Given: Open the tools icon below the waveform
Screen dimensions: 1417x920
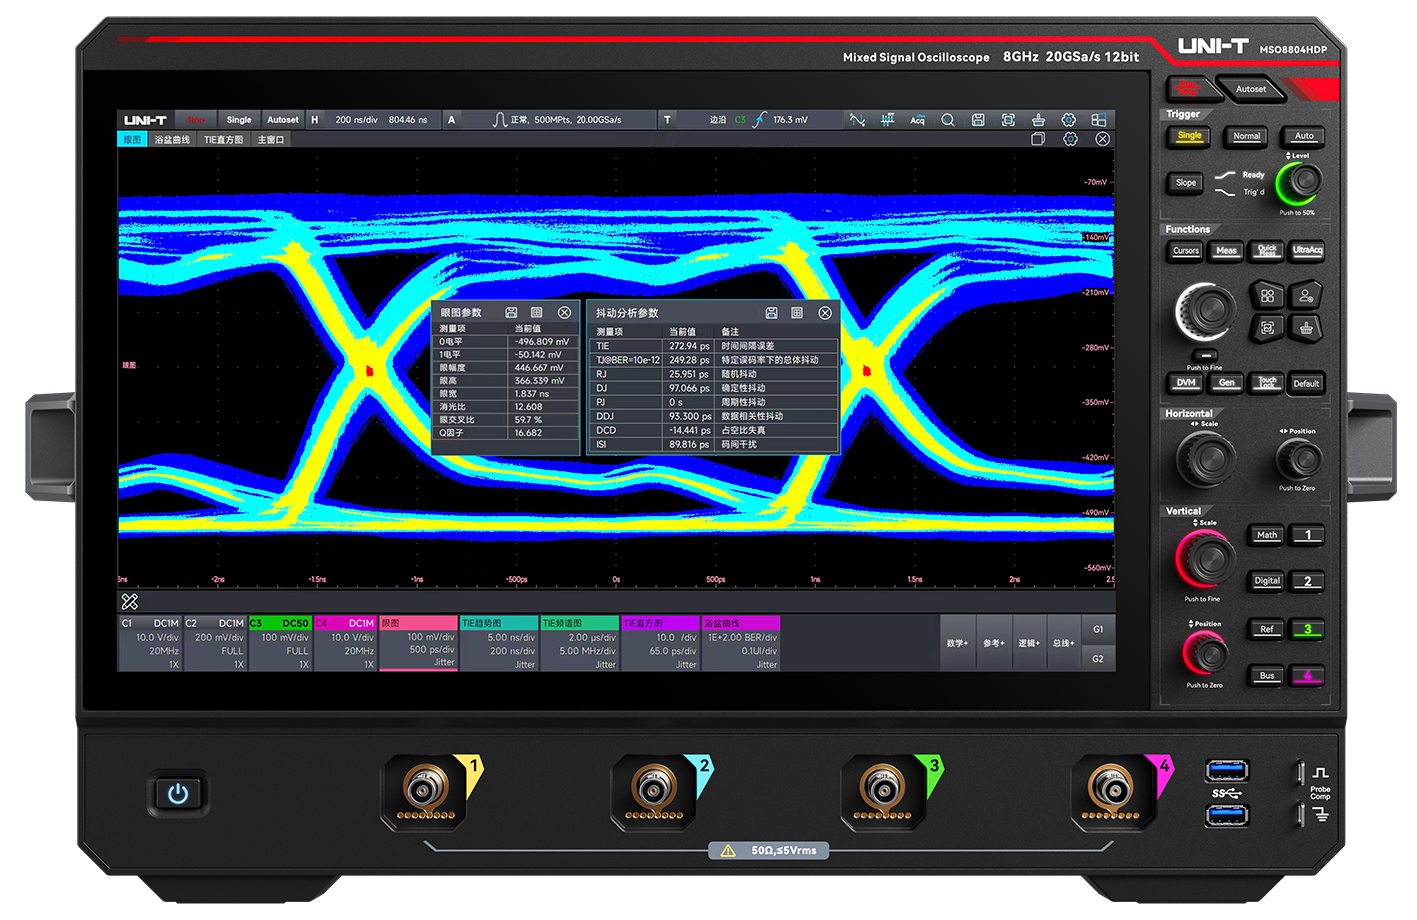Looking at the screenshot, I should (130, 601).
